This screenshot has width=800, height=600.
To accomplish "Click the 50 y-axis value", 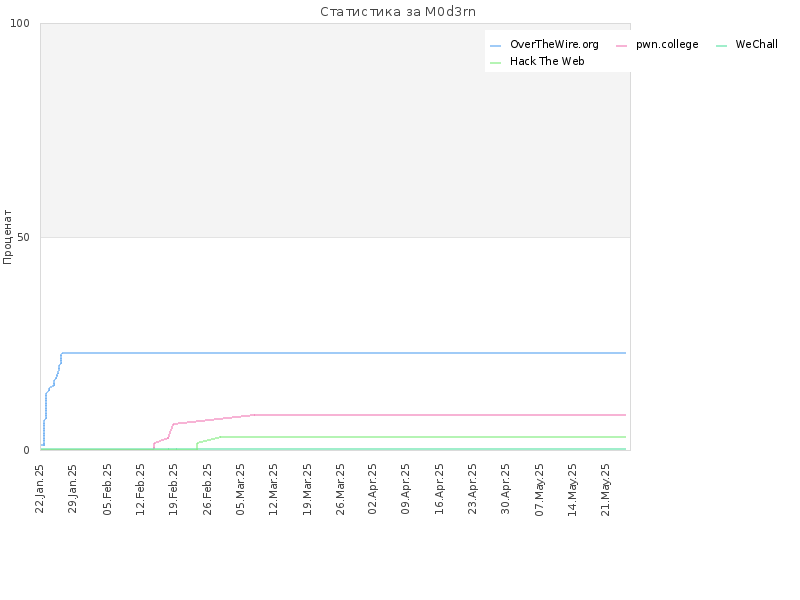I will (x=23, y=237).
